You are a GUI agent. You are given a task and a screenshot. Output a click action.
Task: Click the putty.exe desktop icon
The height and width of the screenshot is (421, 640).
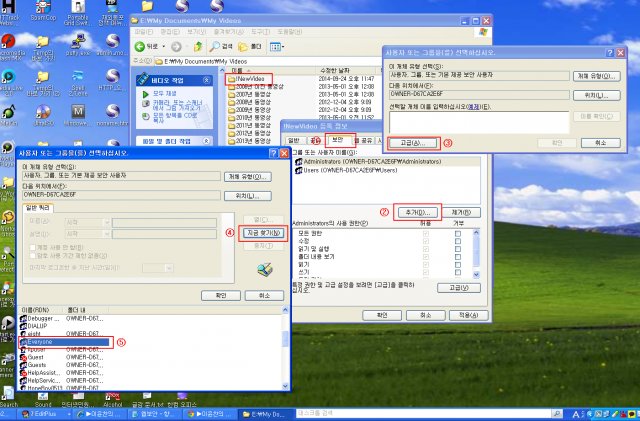tap(78, 45)
